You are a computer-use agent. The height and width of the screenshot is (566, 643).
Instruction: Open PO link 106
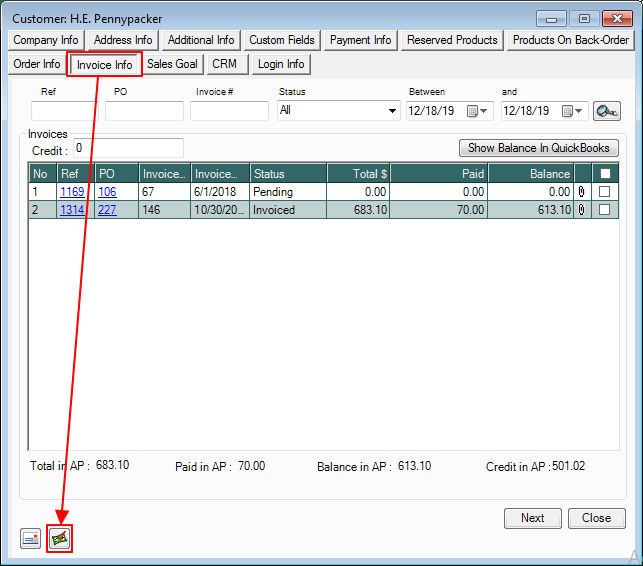107,192
